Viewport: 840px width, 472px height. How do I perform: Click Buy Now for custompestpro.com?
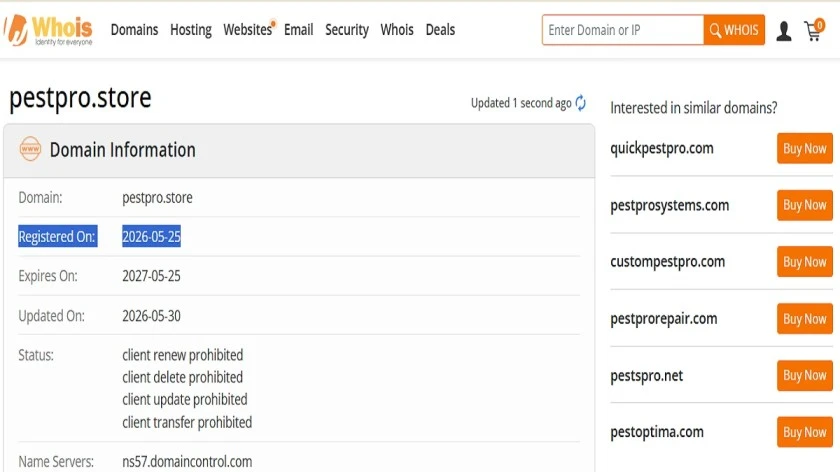coord(805,262)
